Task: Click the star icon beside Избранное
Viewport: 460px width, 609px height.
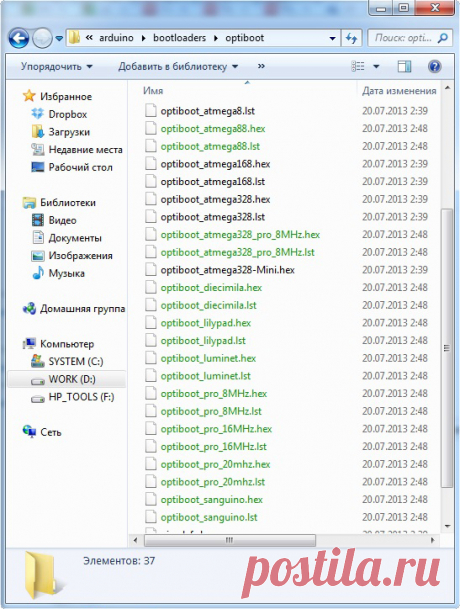Action: pyautogui.click(x=29, y=96)
